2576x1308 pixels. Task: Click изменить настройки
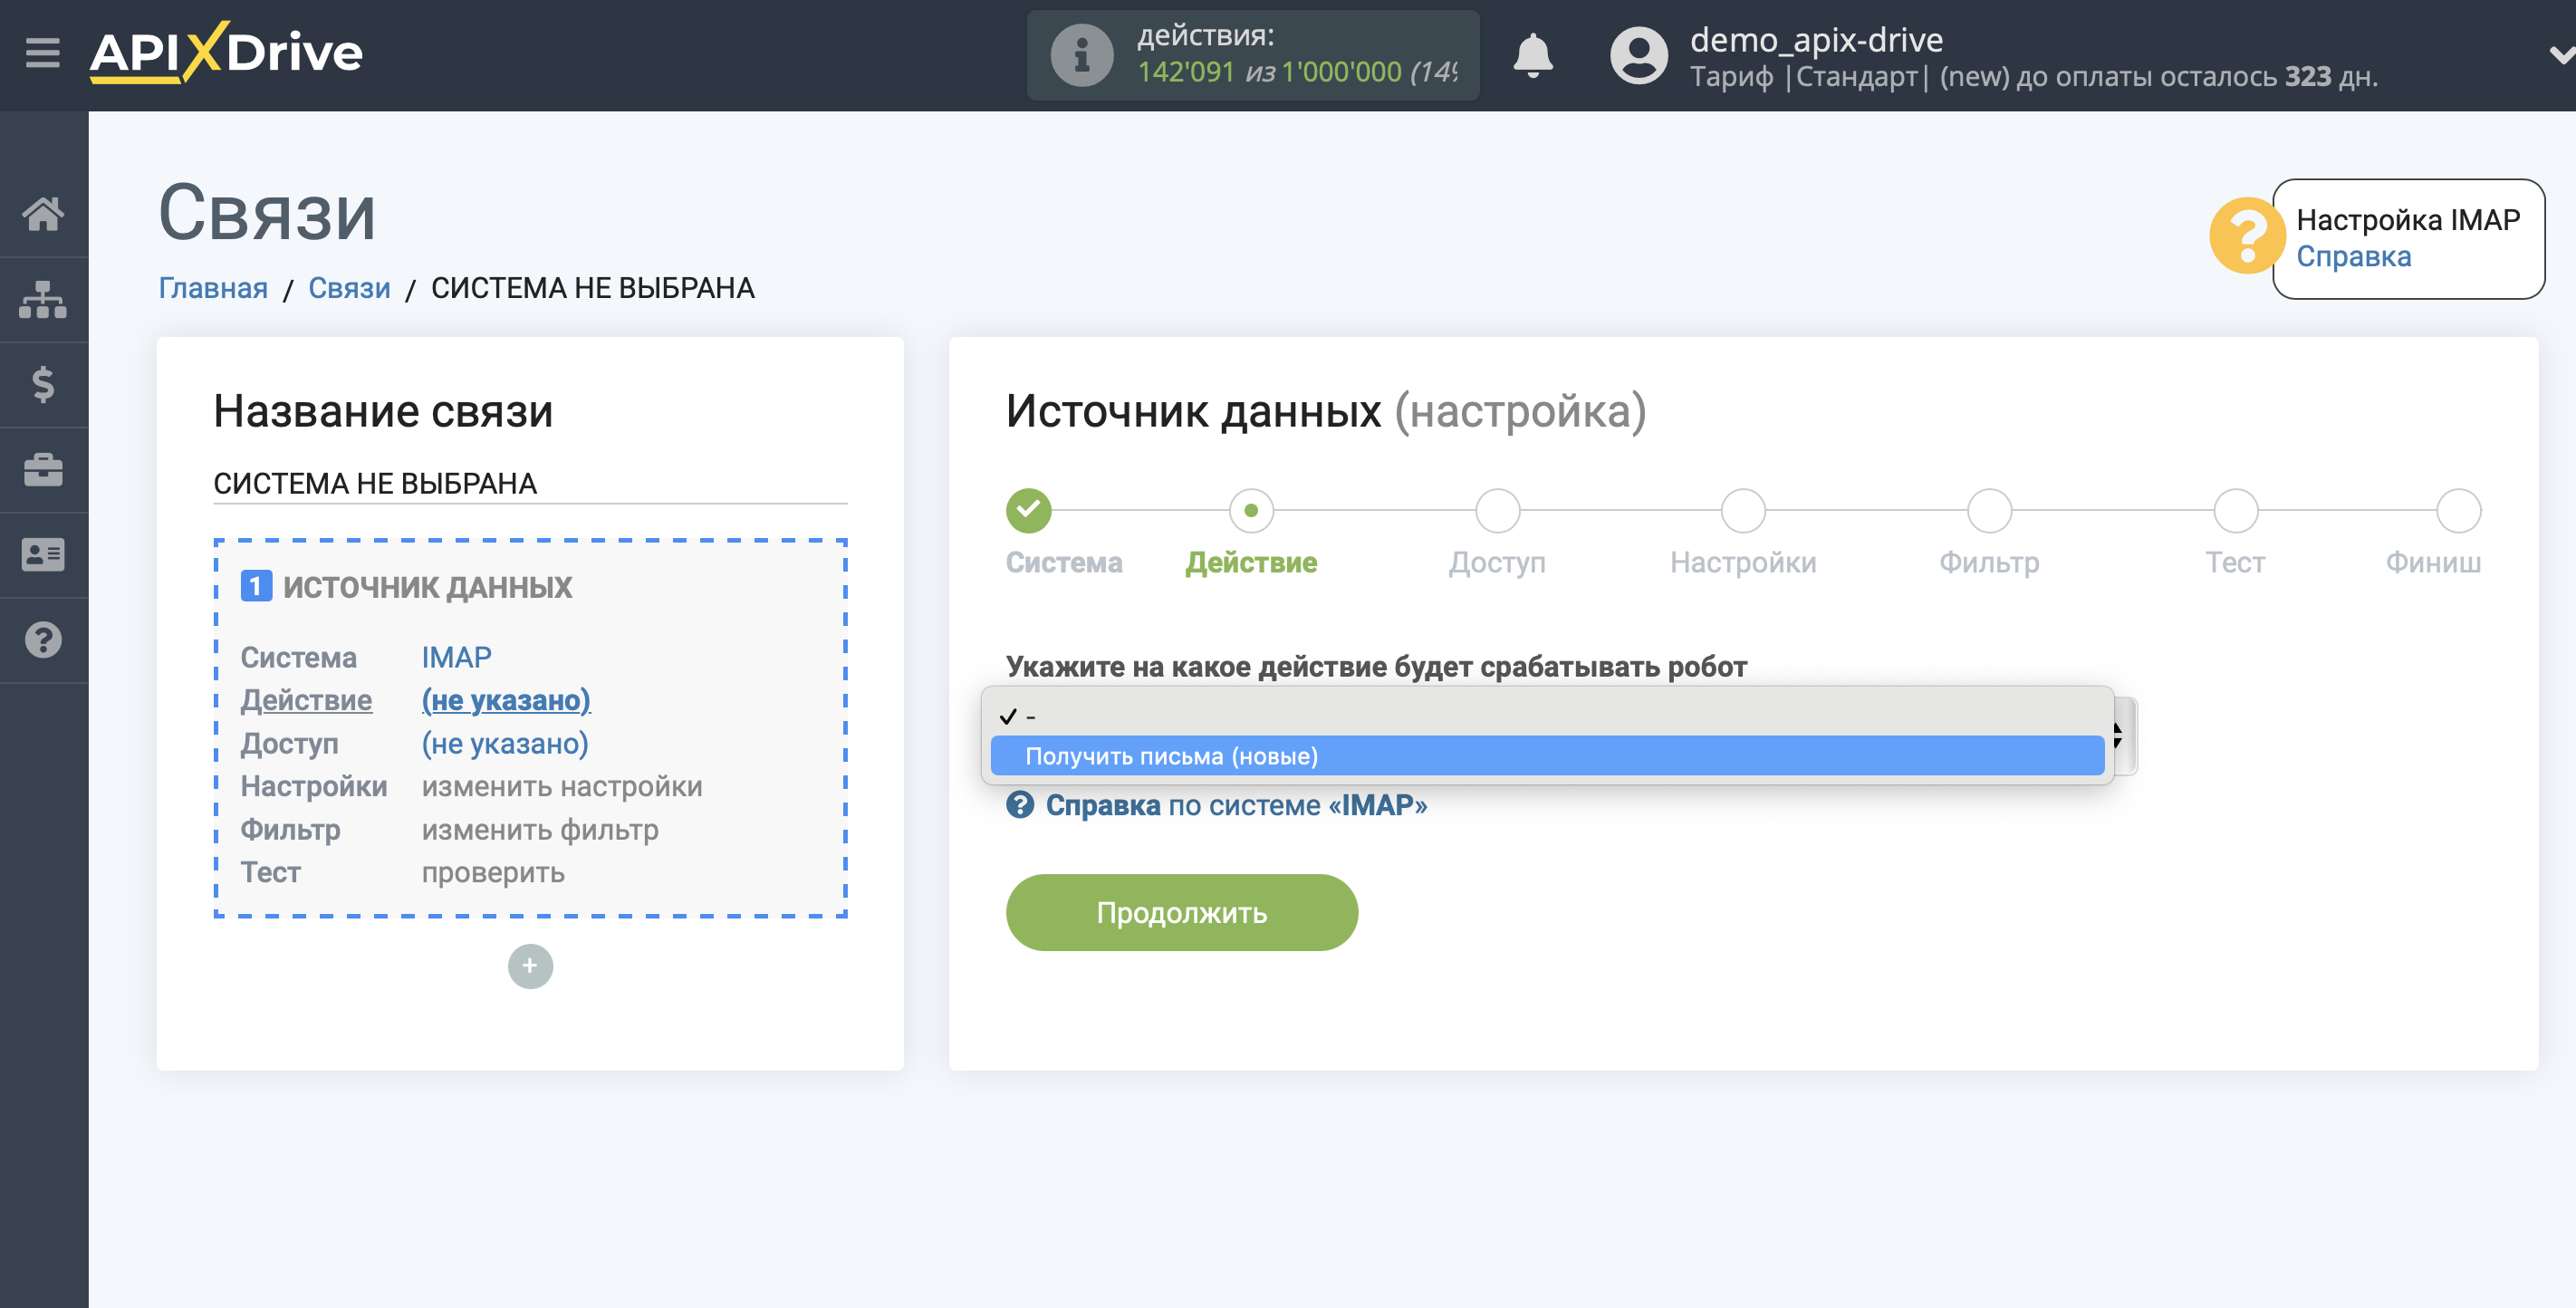tap(562, 786)
